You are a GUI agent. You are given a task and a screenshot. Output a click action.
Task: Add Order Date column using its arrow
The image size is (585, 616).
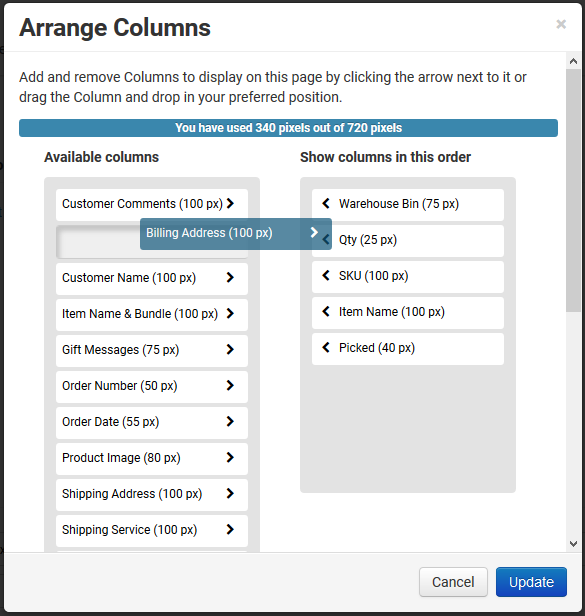click(x=230, y=422)
